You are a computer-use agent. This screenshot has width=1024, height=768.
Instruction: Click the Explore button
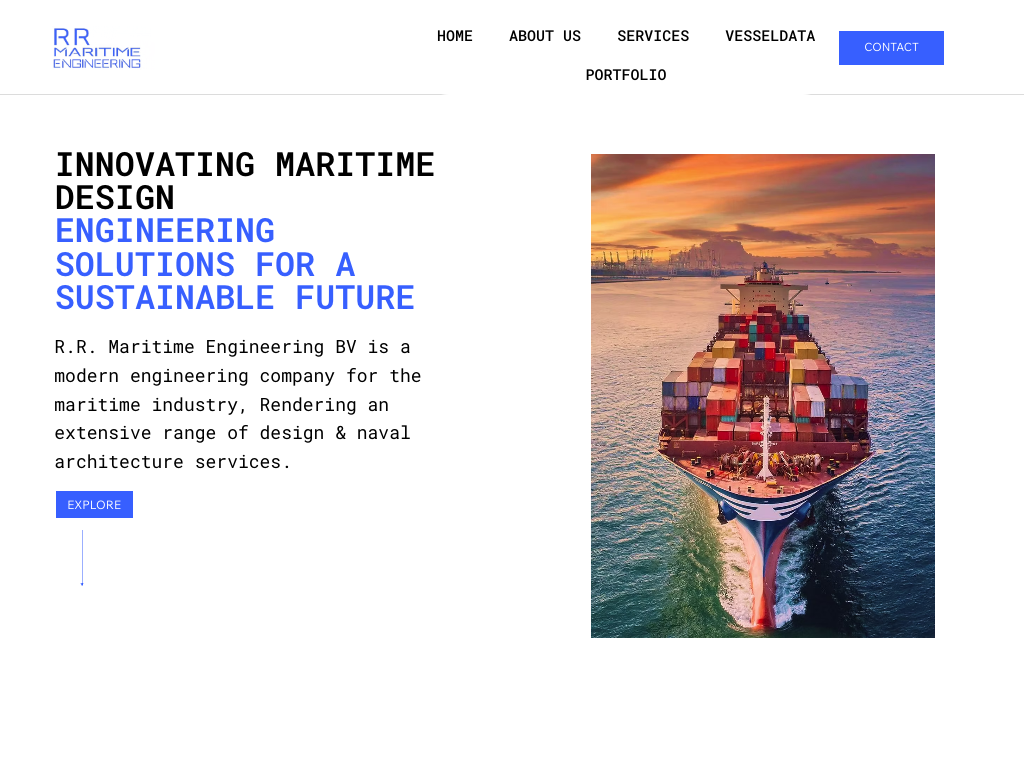click(x=94, y=505)
